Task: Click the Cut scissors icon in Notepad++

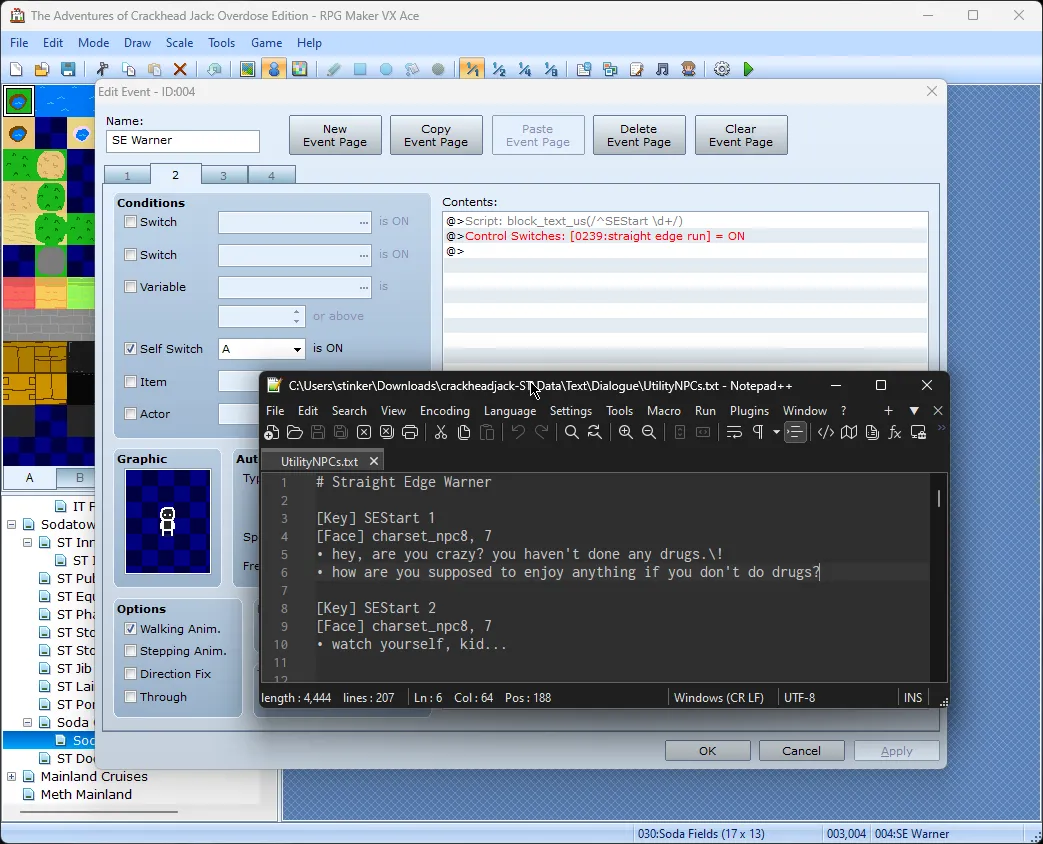Action: (x=440, y=432)
